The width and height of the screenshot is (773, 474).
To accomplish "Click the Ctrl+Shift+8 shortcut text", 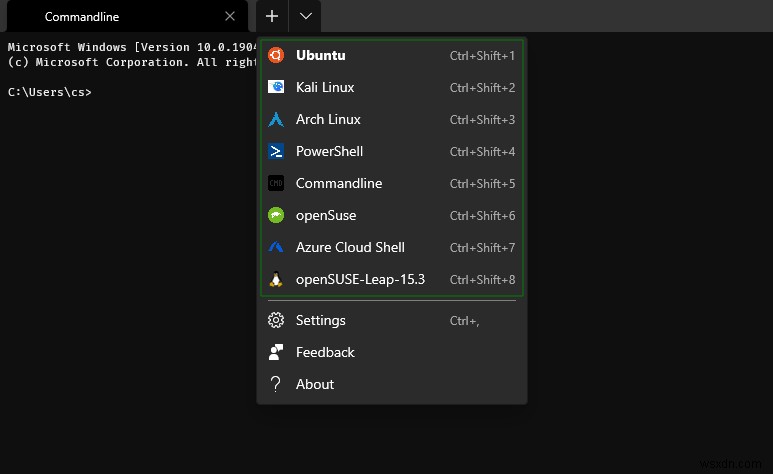I will (x=482, y=280).
